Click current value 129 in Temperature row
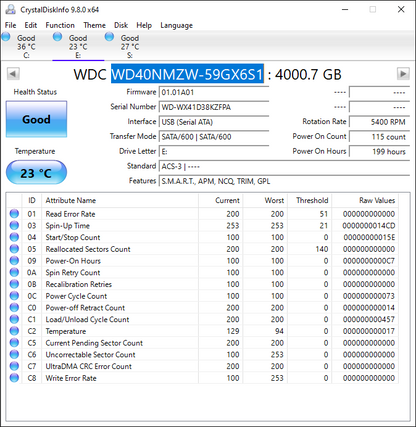 click(x=233, y=331)
